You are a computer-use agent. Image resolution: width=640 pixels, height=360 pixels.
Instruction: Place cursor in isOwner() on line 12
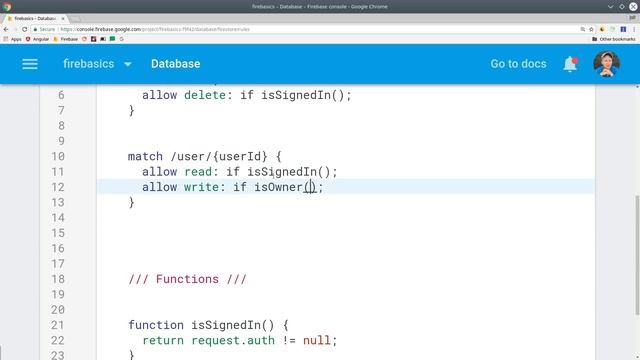[x=310, y=187]
